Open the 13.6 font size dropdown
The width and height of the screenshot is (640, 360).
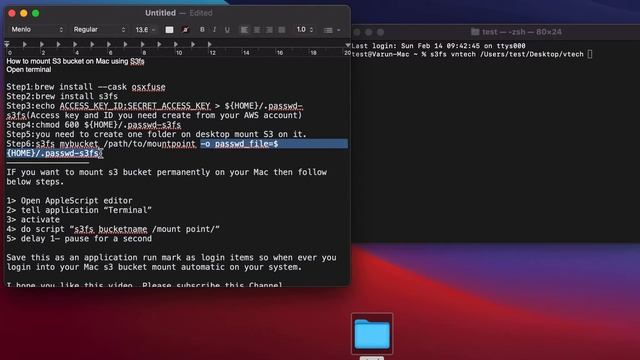[145, 30]
